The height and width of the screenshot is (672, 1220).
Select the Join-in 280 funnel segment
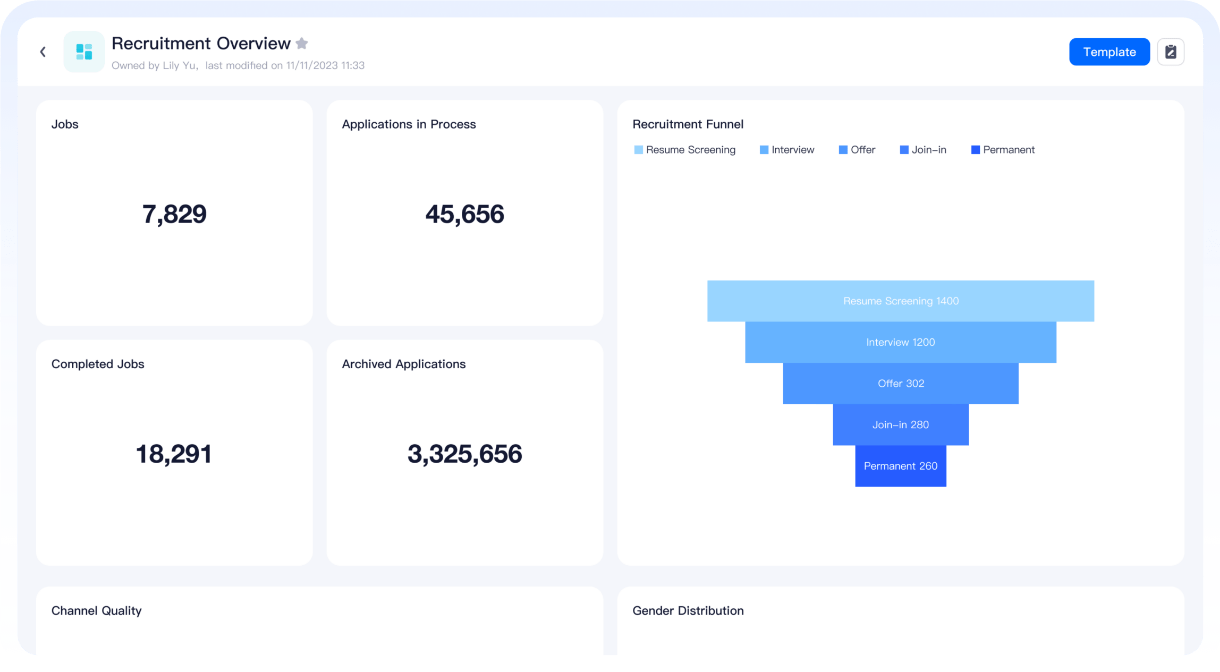[900, 424]
